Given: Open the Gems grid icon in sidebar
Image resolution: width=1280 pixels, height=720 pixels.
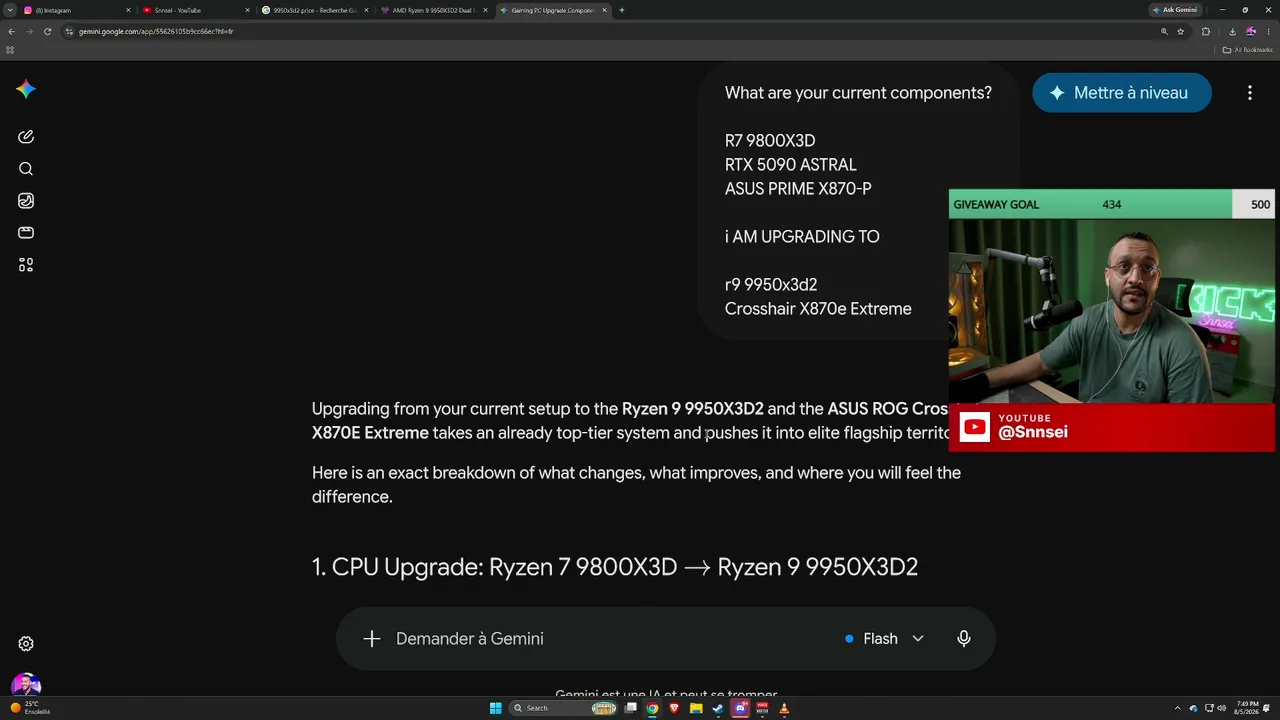Looking at the screenshot, I should [x=26, y=265].
